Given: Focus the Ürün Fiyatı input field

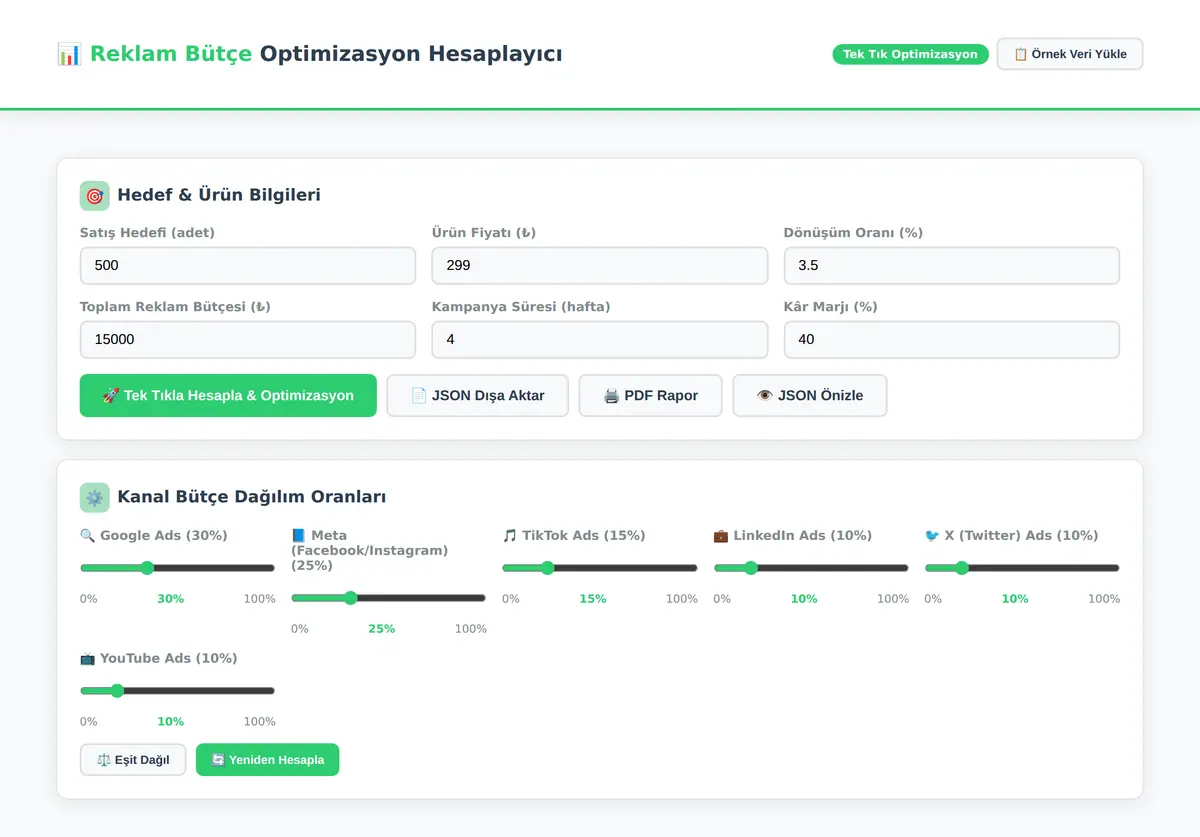Looking at the screenshot, I should coord(600,266).
